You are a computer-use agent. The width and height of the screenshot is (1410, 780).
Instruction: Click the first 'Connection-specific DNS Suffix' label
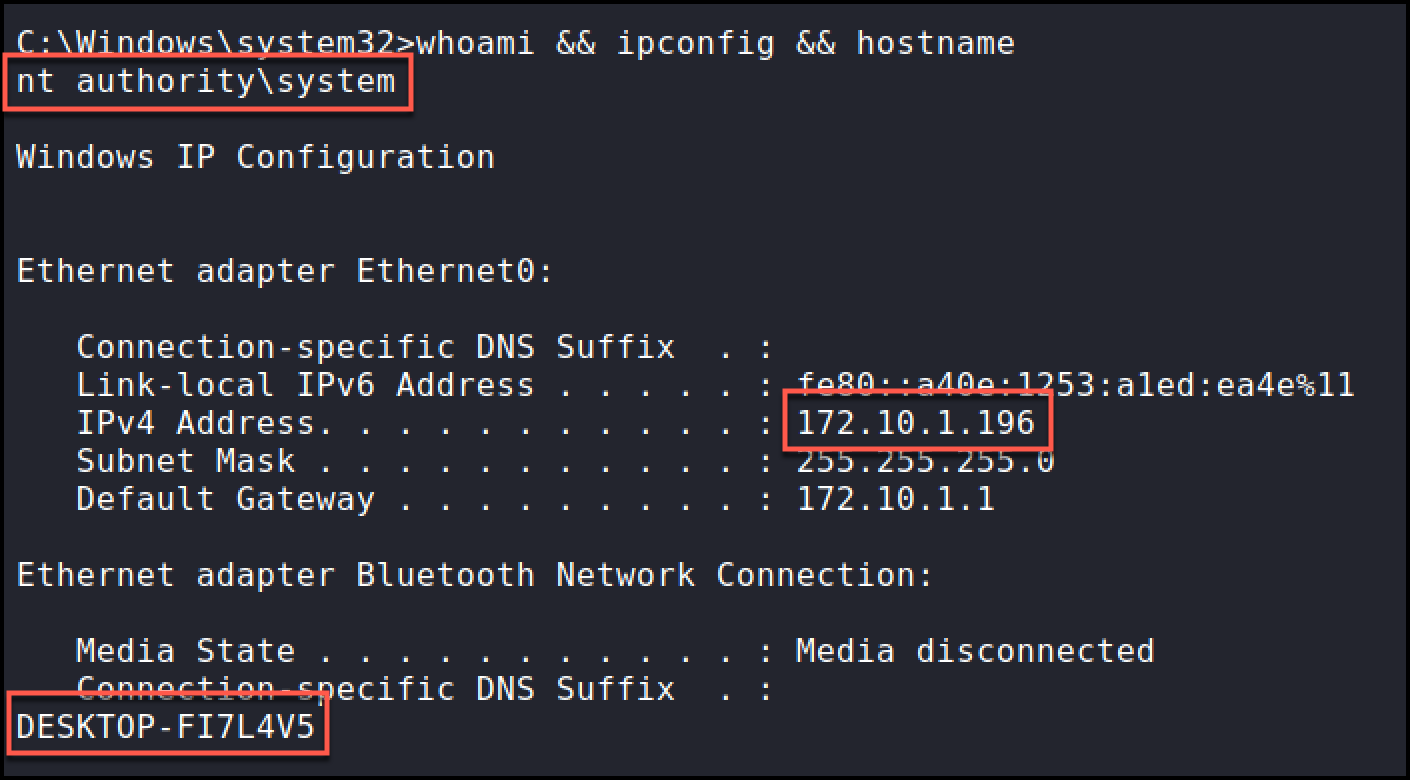point(375,348)
